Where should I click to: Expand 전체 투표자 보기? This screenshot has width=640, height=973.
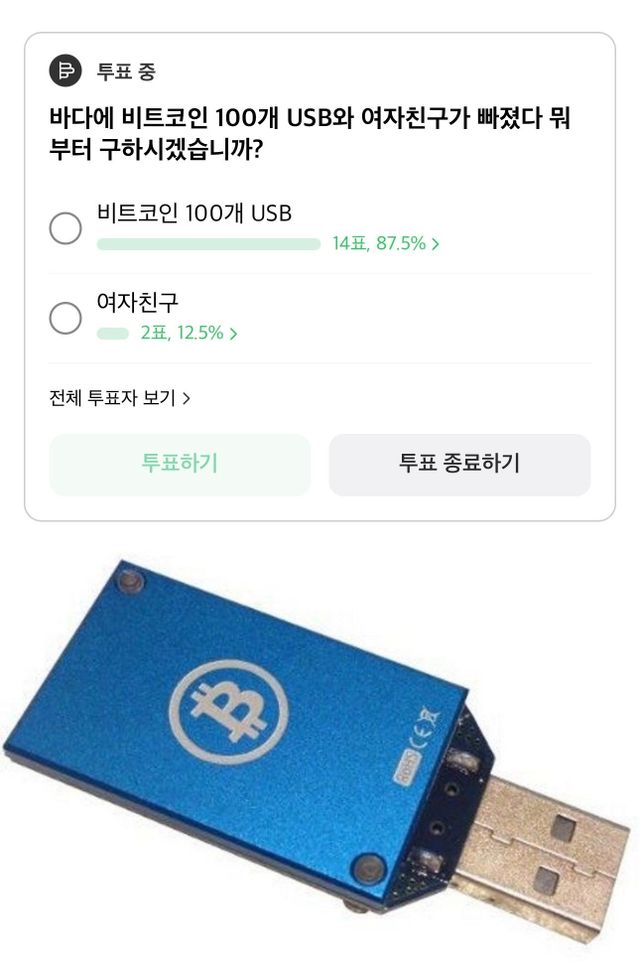coord(120,398)
